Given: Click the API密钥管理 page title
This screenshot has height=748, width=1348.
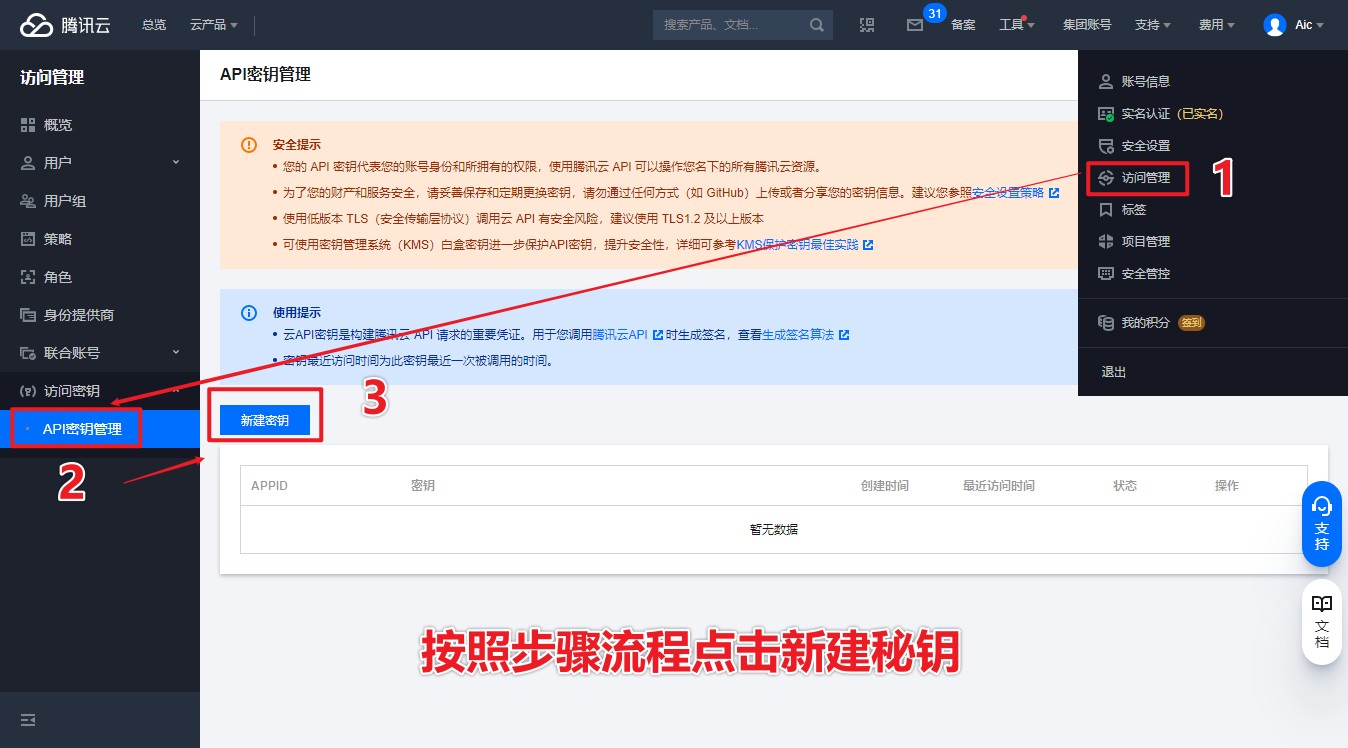Looking at the screenshot, I should pos(265,75).
